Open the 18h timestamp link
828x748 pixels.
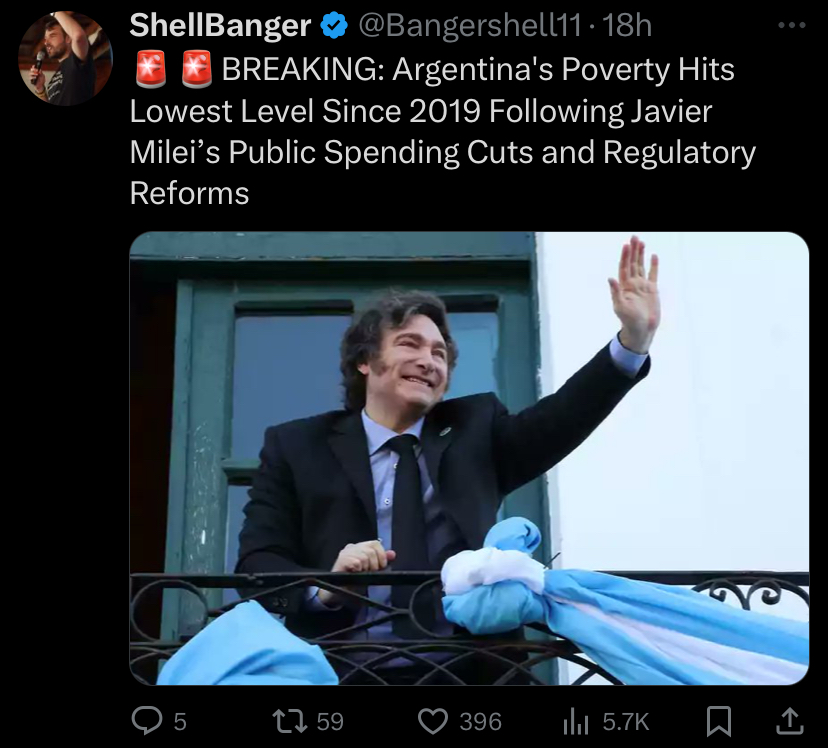pyautogui.click(x=627, y=25)
